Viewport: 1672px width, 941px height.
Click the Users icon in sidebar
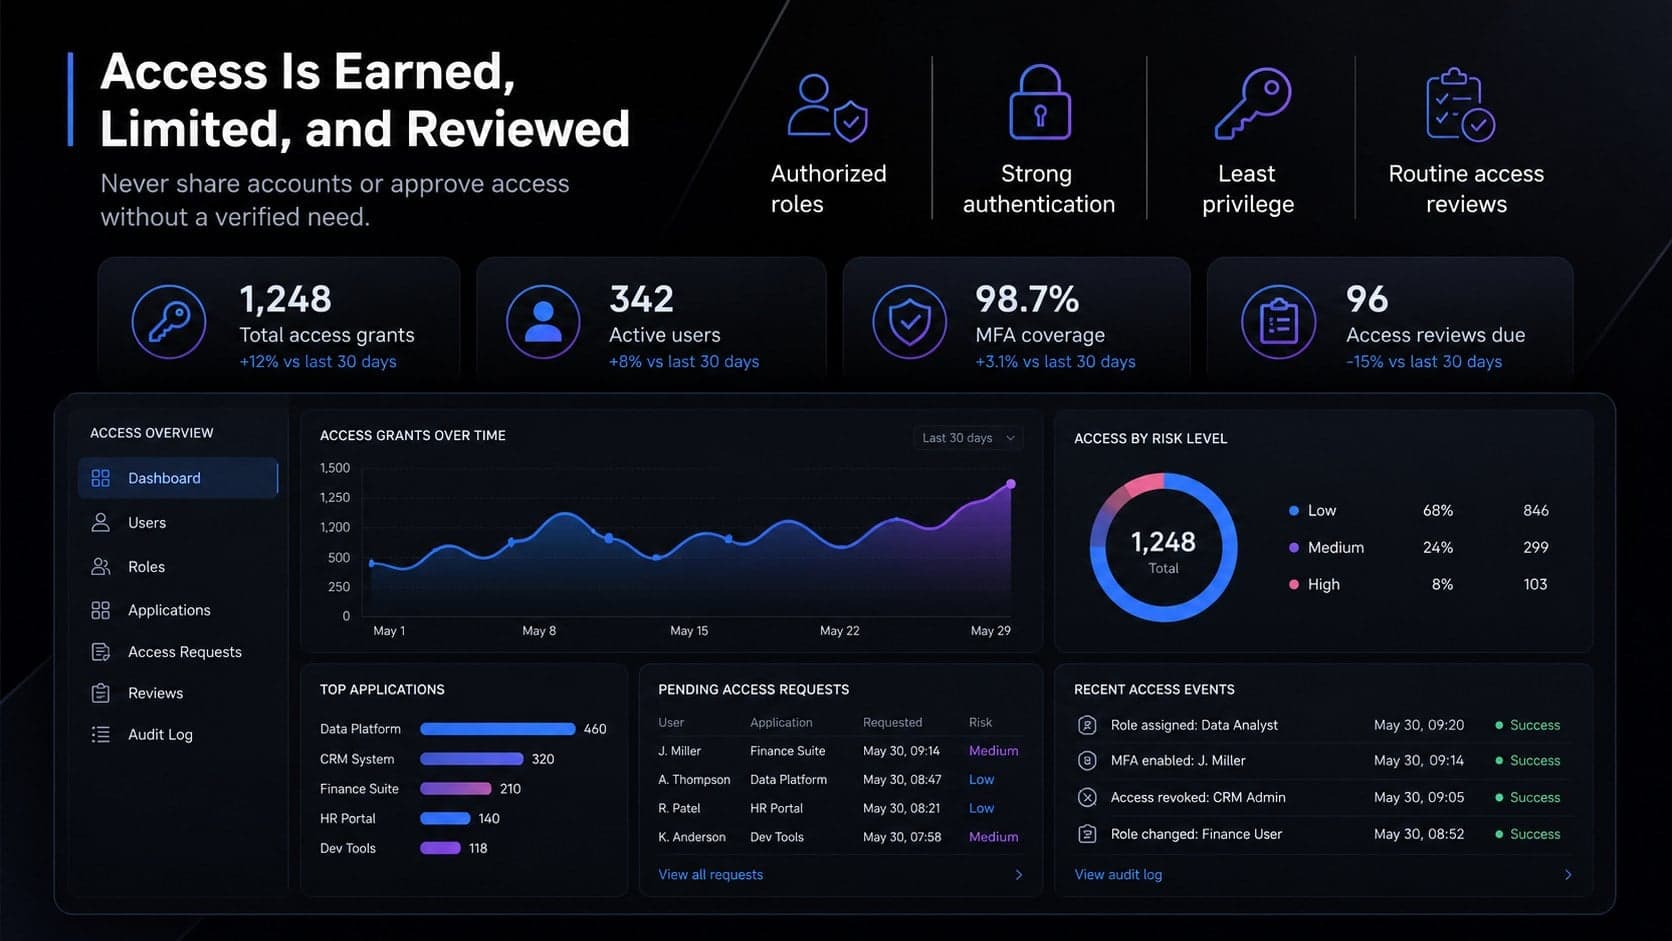[100, 523]
